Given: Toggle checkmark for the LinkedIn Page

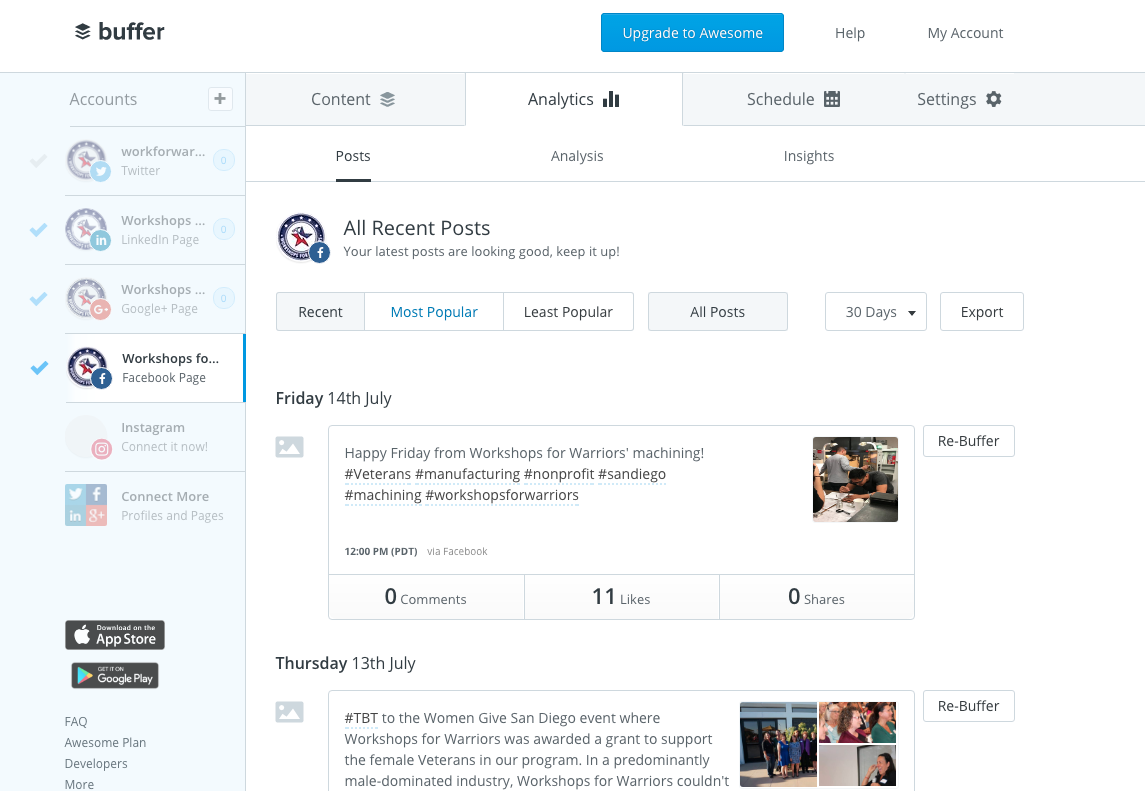Looking at the screenshot, I should coord(39,229).
